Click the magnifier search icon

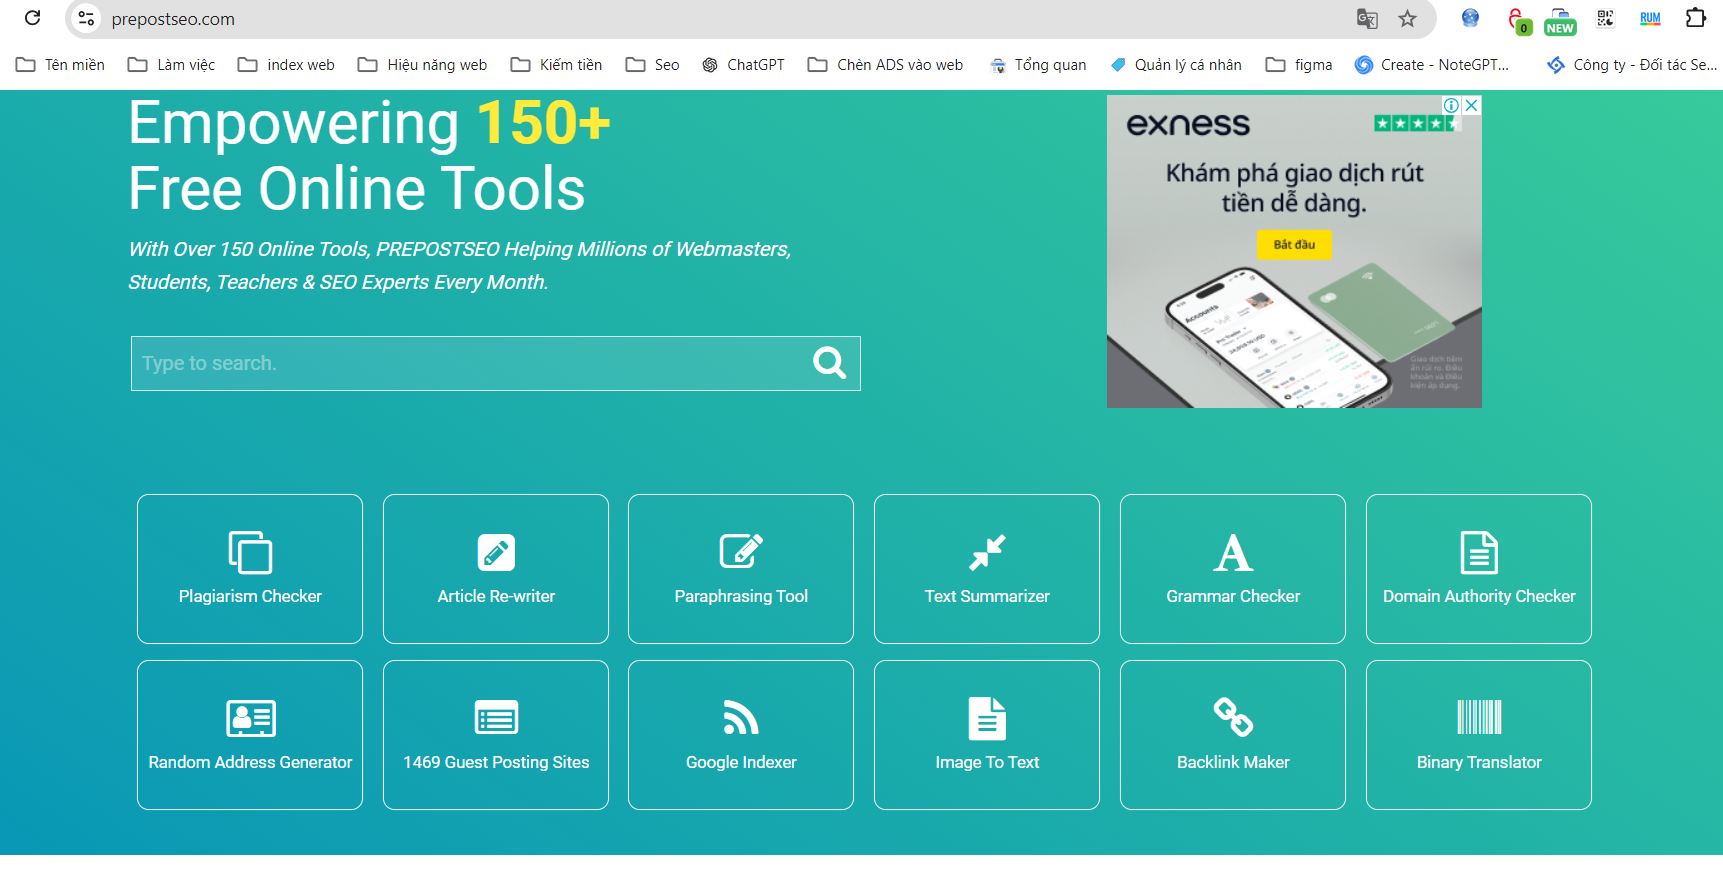[x=829, y=363]
